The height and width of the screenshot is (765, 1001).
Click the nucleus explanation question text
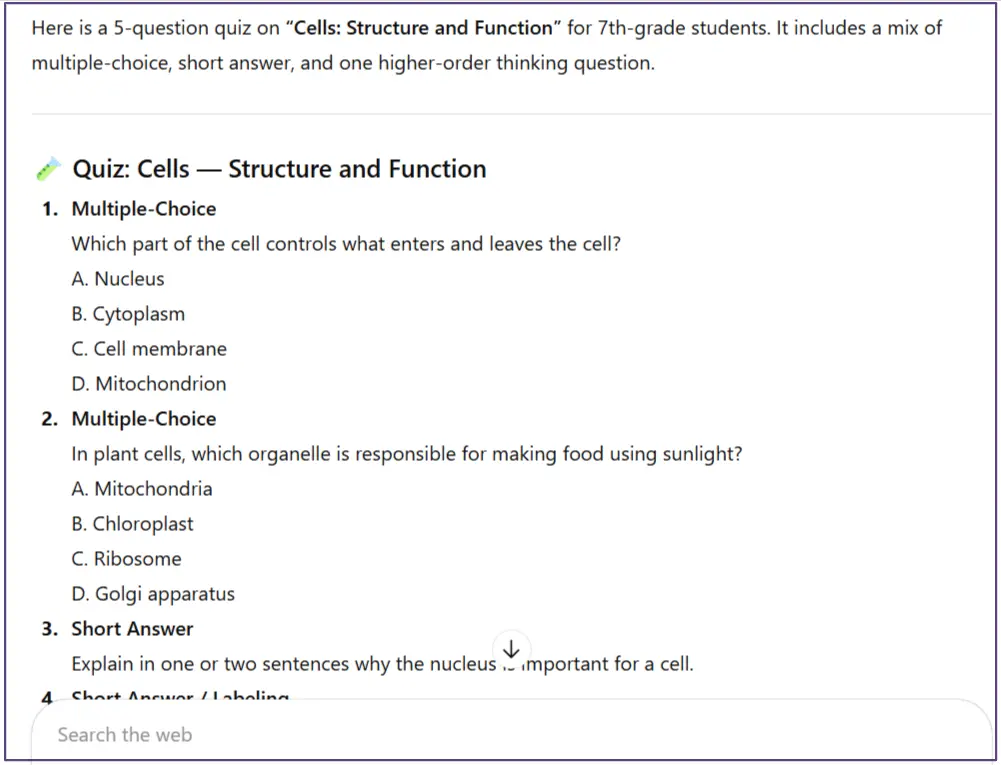pos(382,663)
